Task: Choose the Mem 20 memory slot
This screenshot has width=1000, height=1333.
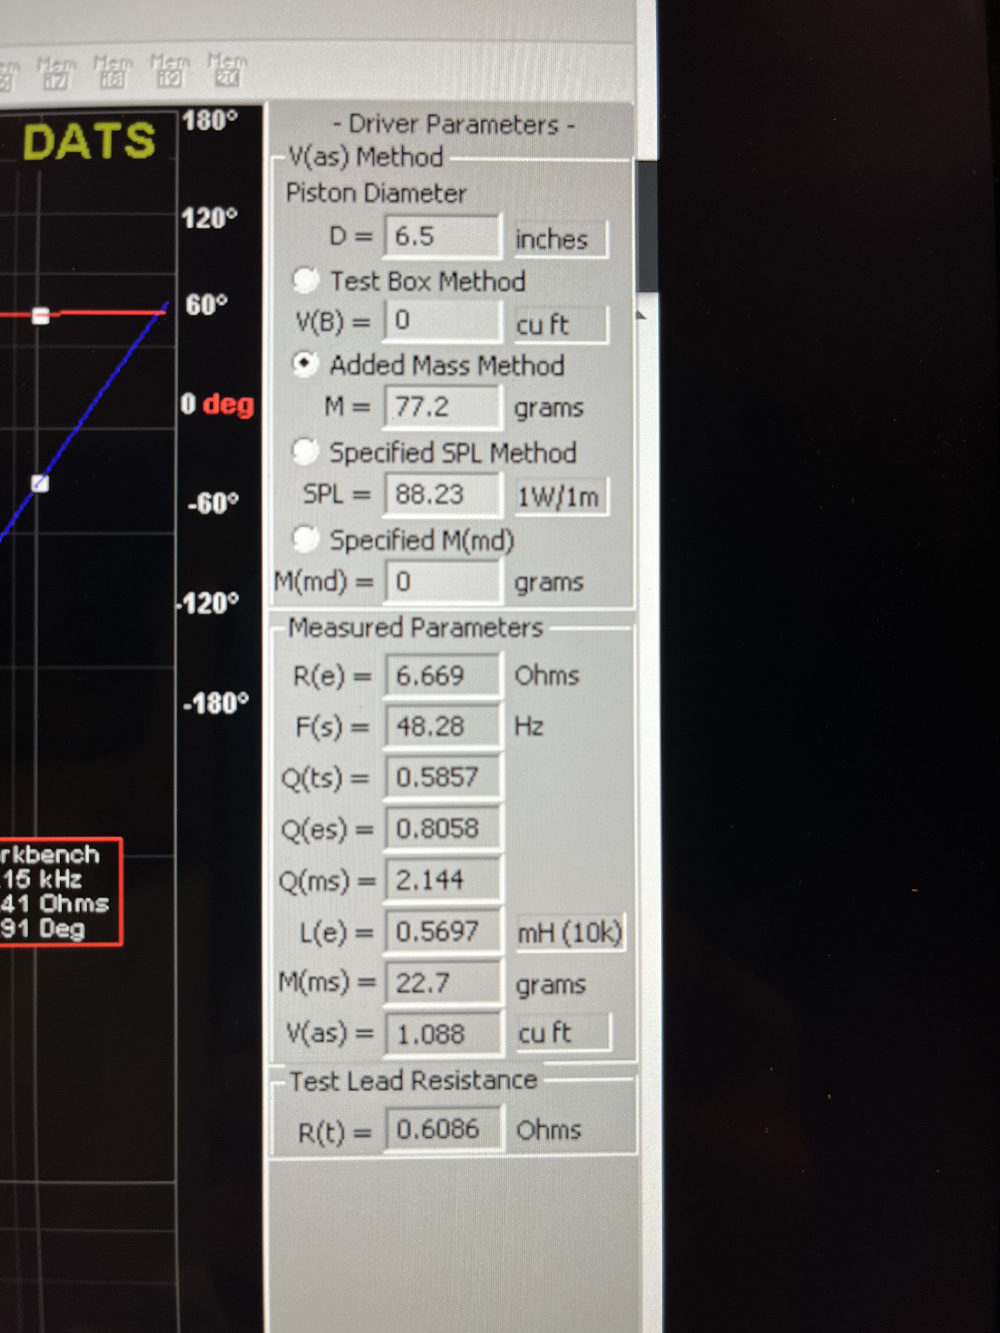Action: click(227, 69)
